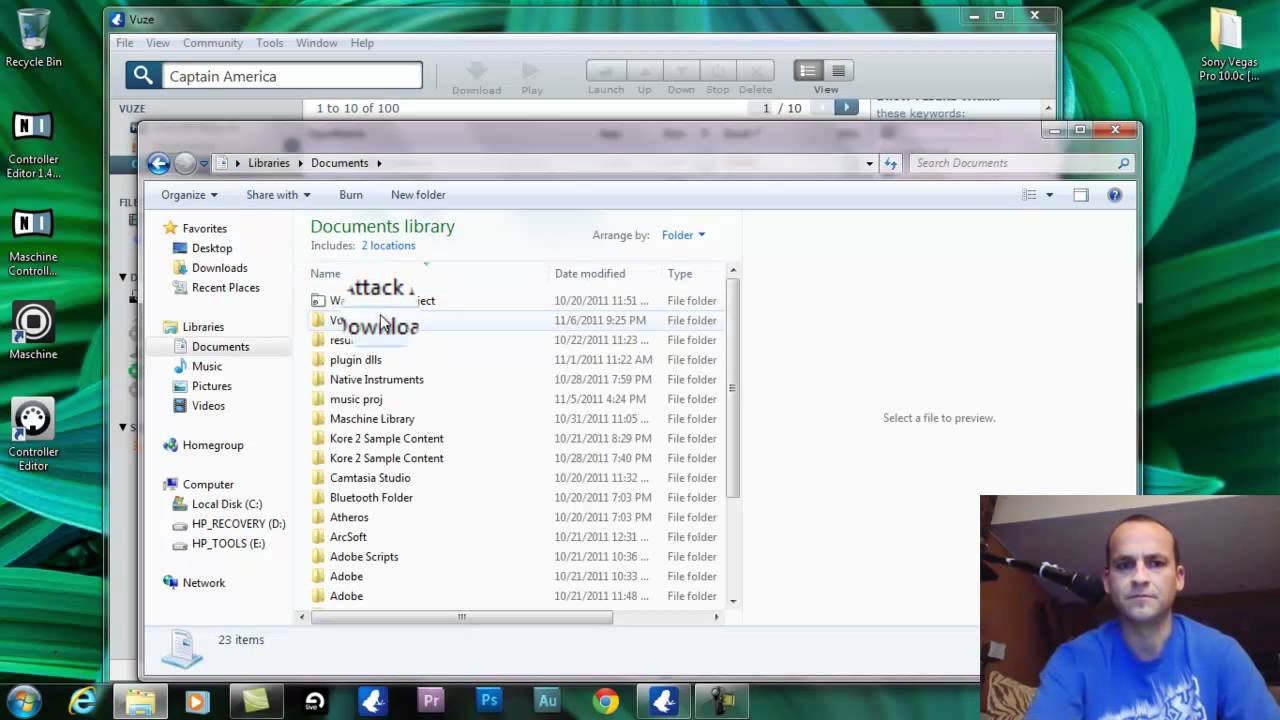Click the Delete icon in Vuze toolbar

coord(755,71)
